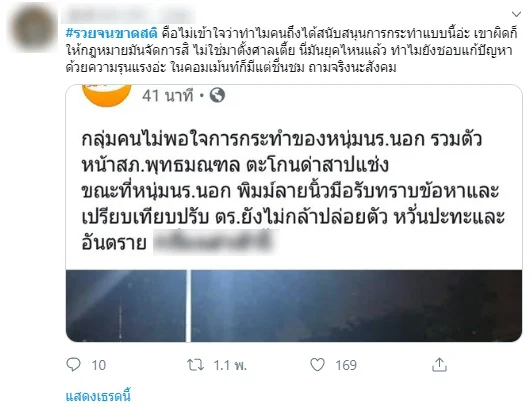Click the like count 169
Viewport: 532px width, 407px height.
click(346, 365)
